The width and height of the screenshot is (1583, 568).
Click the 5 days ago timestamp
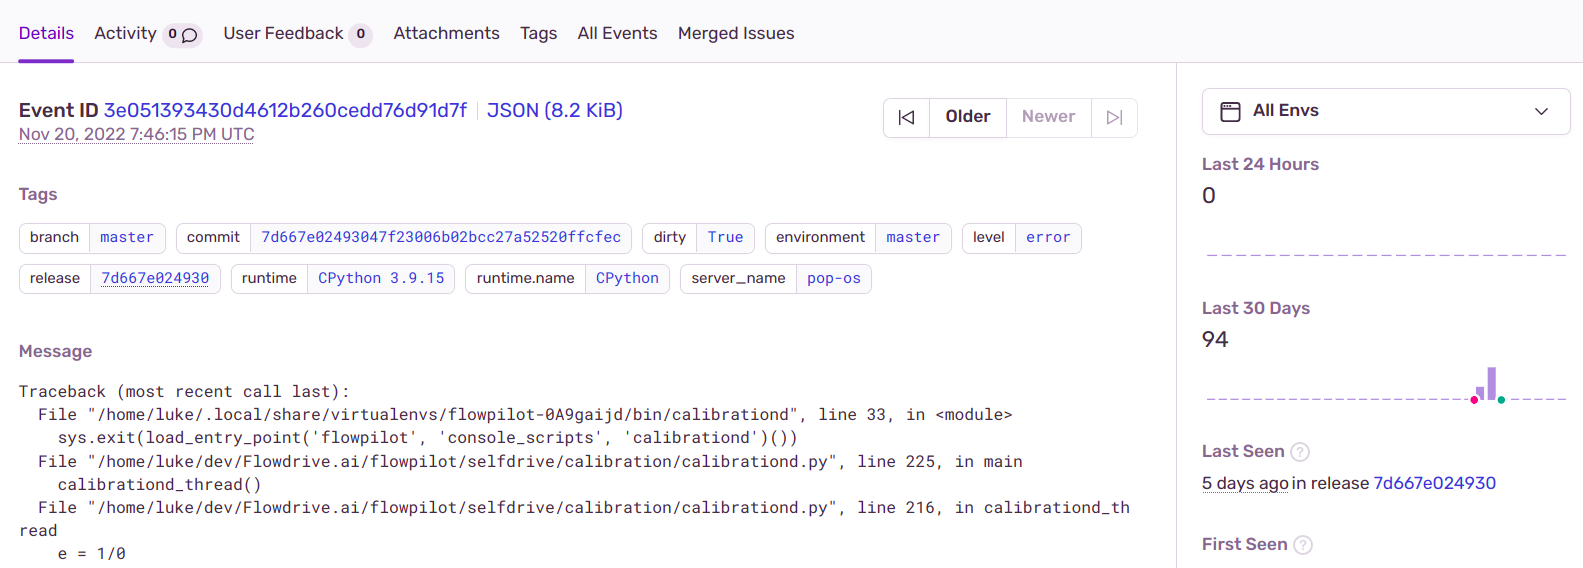pos(1245,483)
